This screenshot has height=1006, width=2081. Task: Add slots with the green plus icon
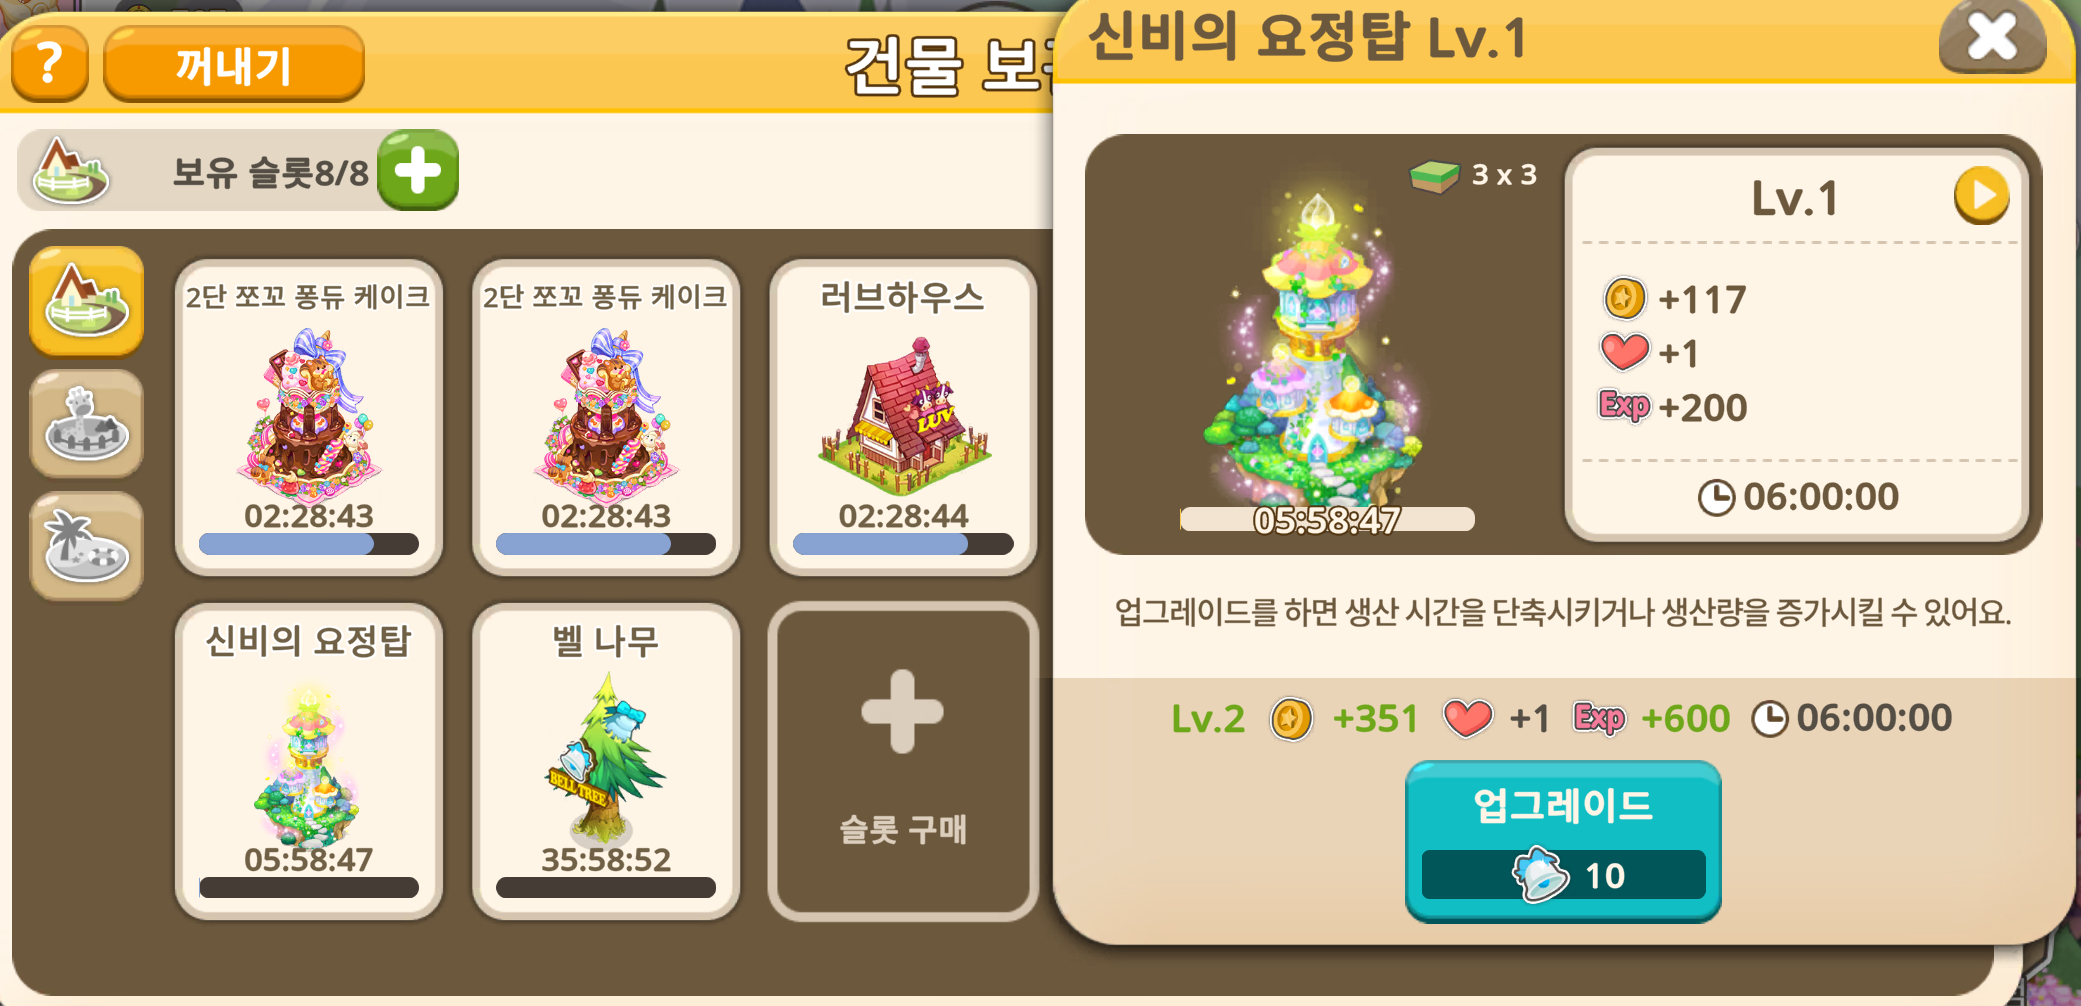[x=418, y=170]
